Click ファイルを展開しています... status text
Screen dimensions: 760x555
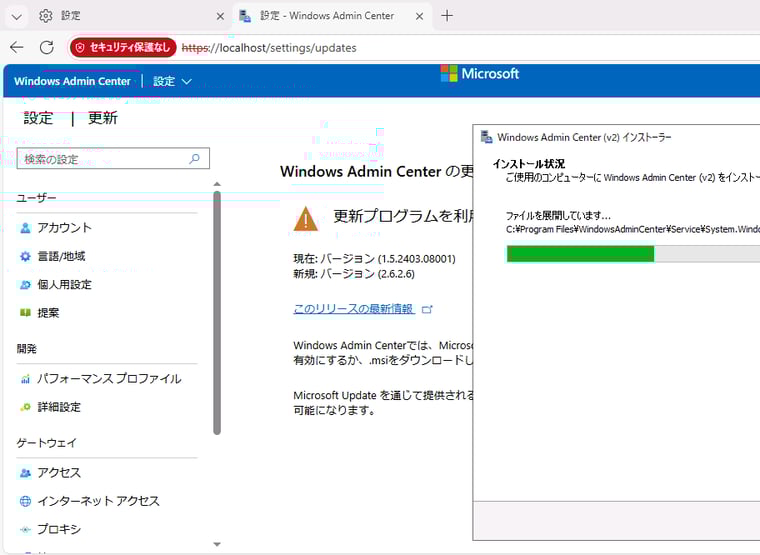pyautogui.click(x=558, y=216)
